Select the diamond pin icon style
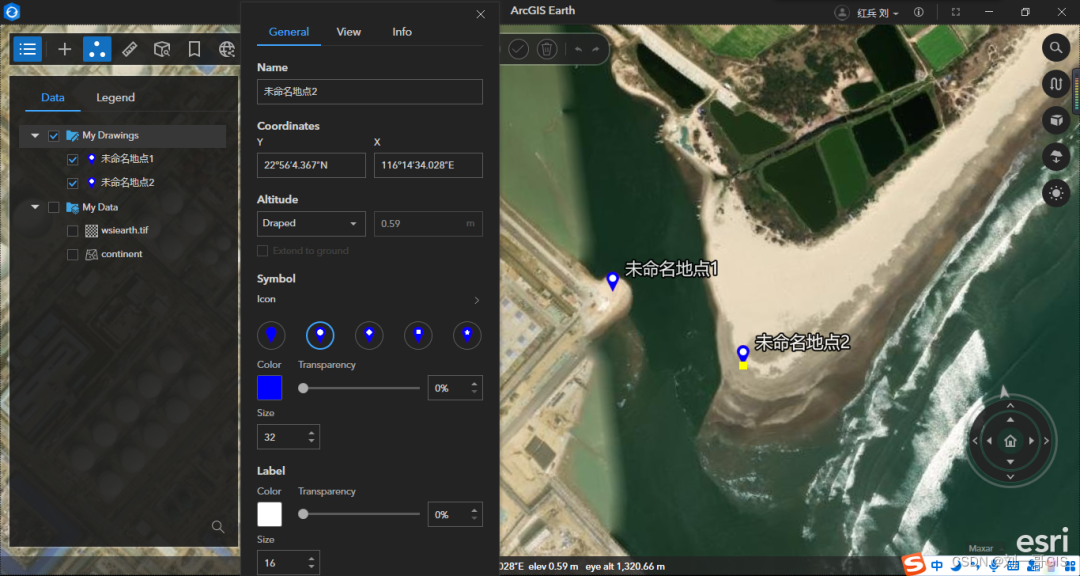Viewport: 1080px width, 576px height. pos(369,336)
